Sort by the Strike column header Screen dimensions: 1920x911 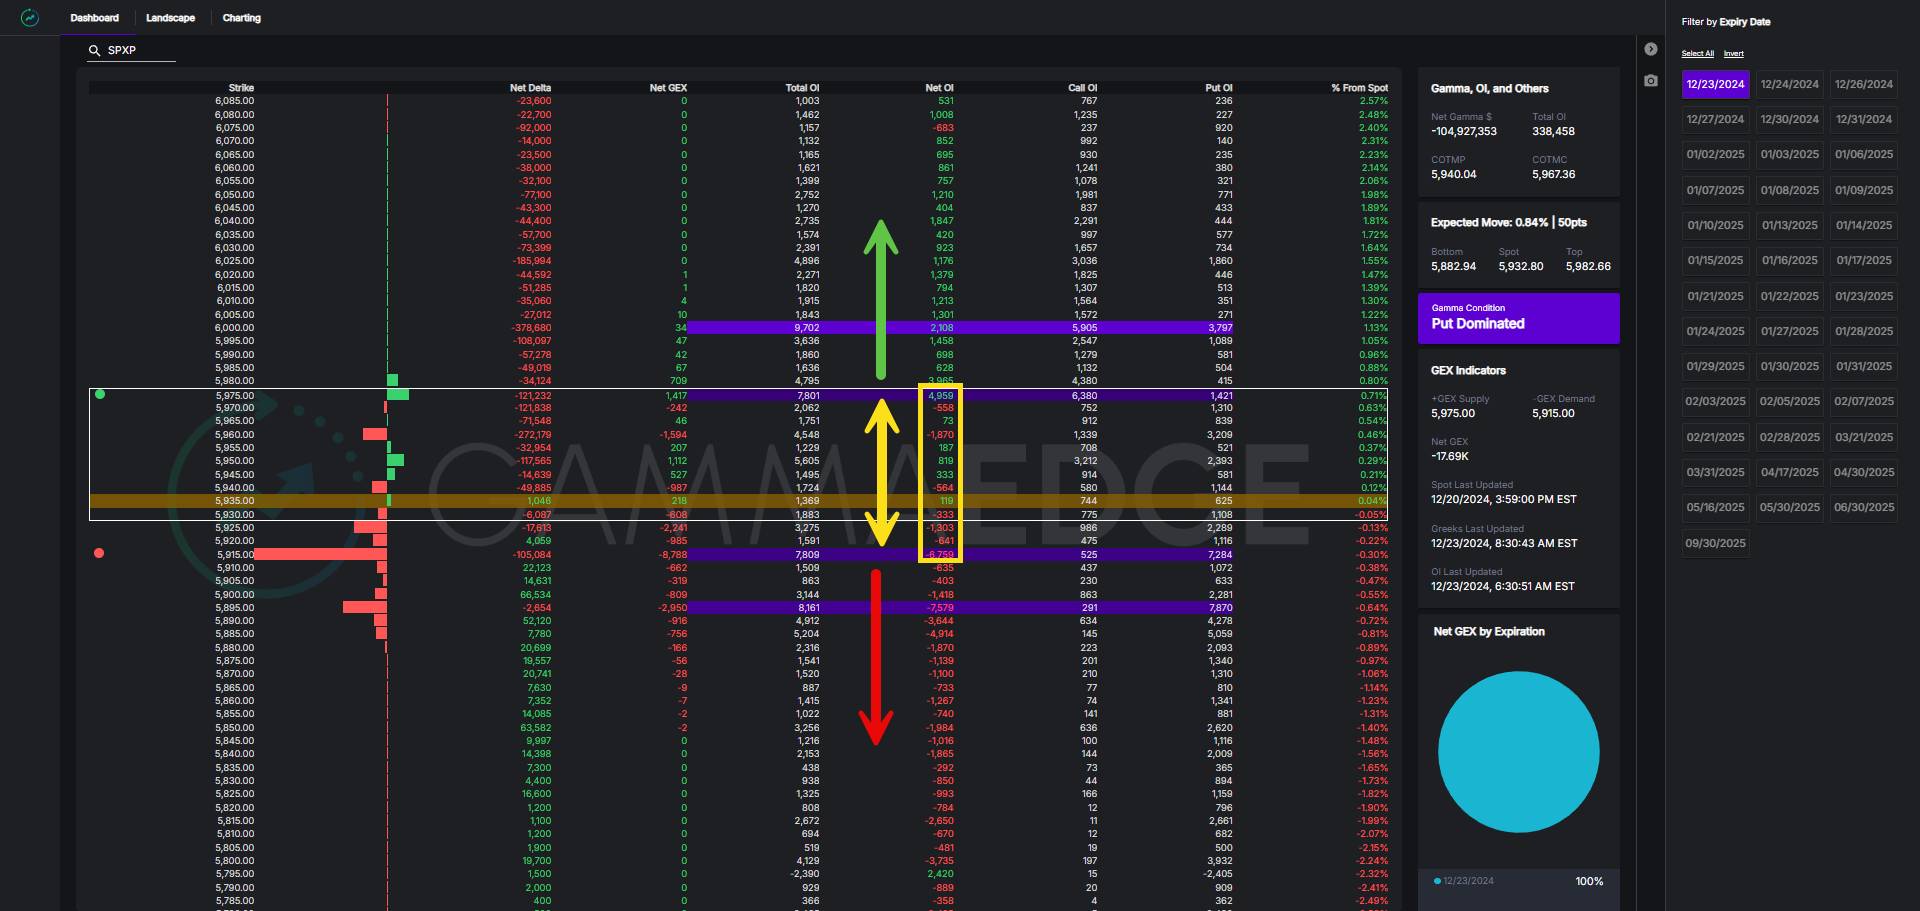coord(241,88)
